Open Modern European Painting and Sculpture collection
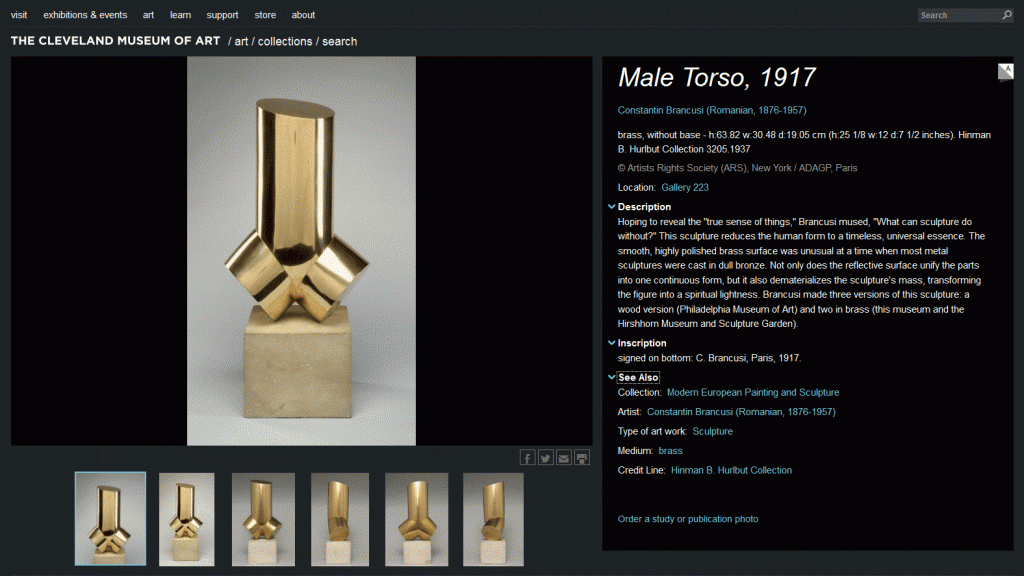This screenshot has width=1024, height=576. pyautogui.click(x=753, y=392)
